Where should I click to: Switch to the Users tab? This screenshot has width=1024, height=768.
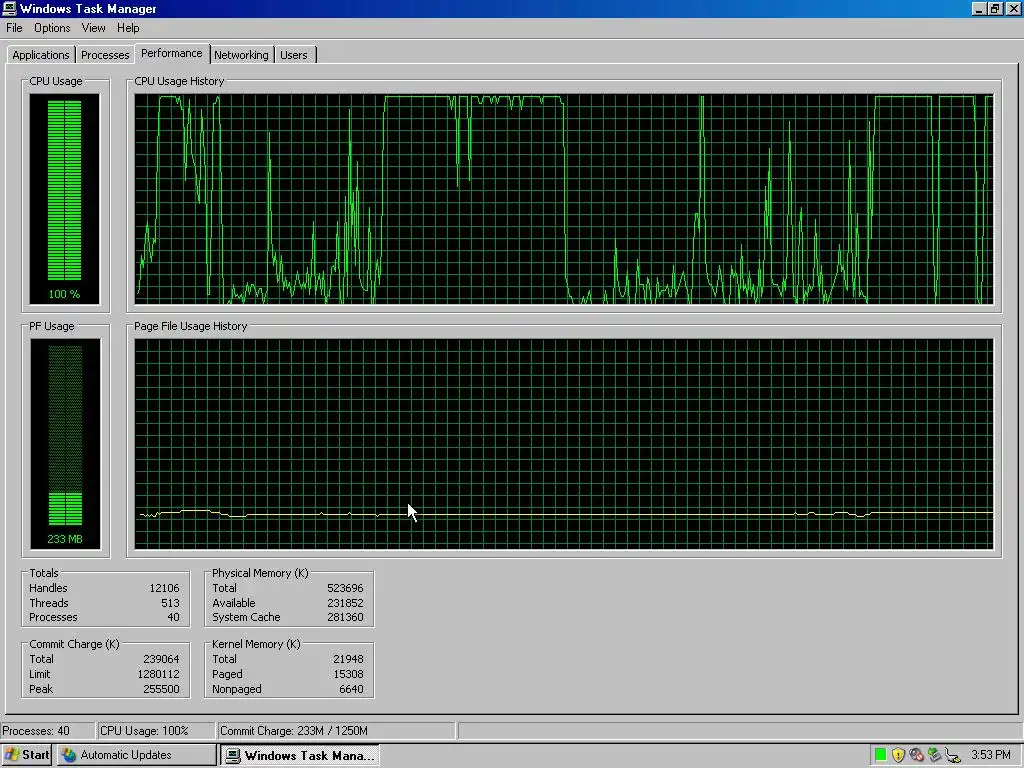[294, 55]
